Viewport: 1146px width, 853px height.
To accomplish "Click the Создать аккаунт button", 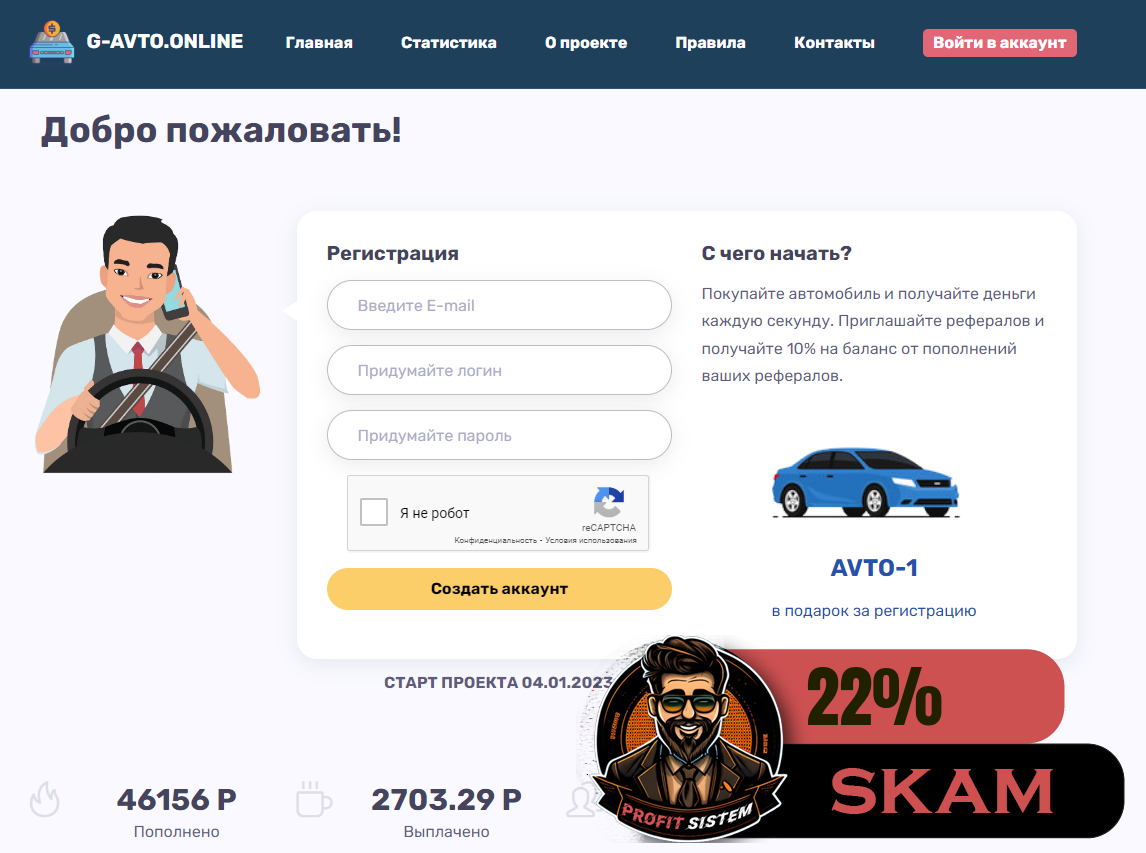I will [499, 588].
